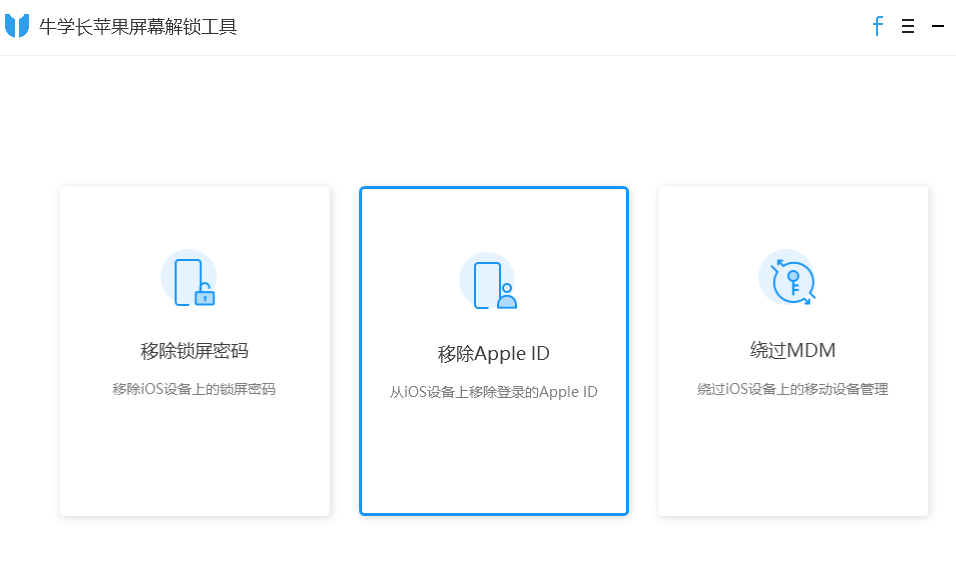Select the 移除锁屏密码 heading

tap(194, 351)
